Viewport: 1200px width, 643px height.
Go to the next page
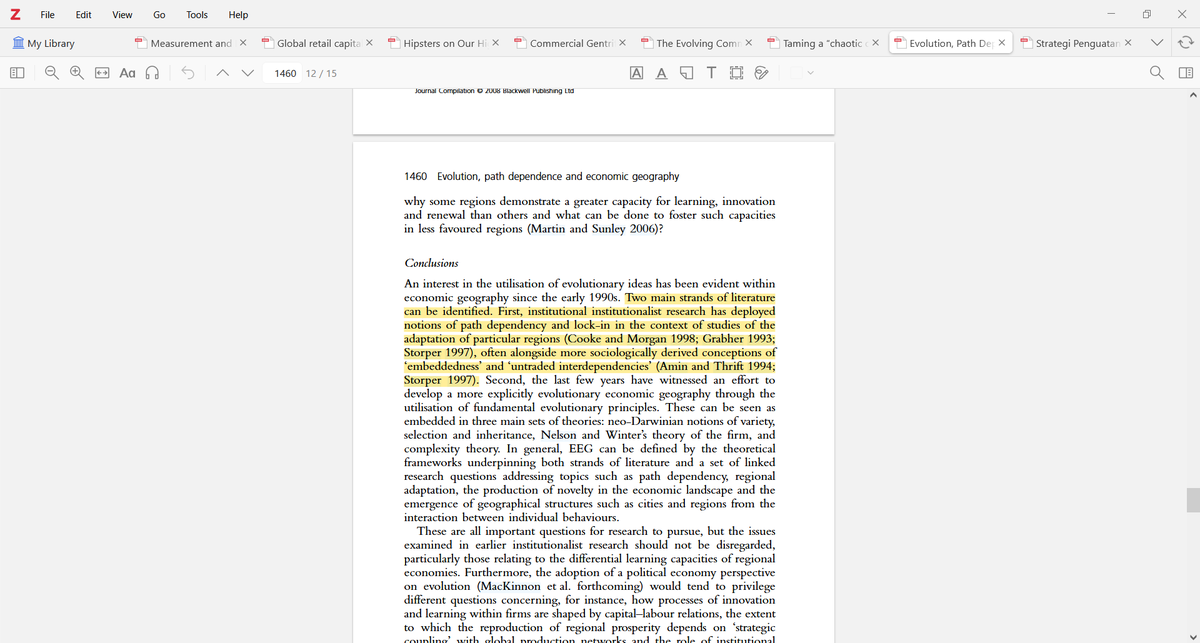point(248,73)
